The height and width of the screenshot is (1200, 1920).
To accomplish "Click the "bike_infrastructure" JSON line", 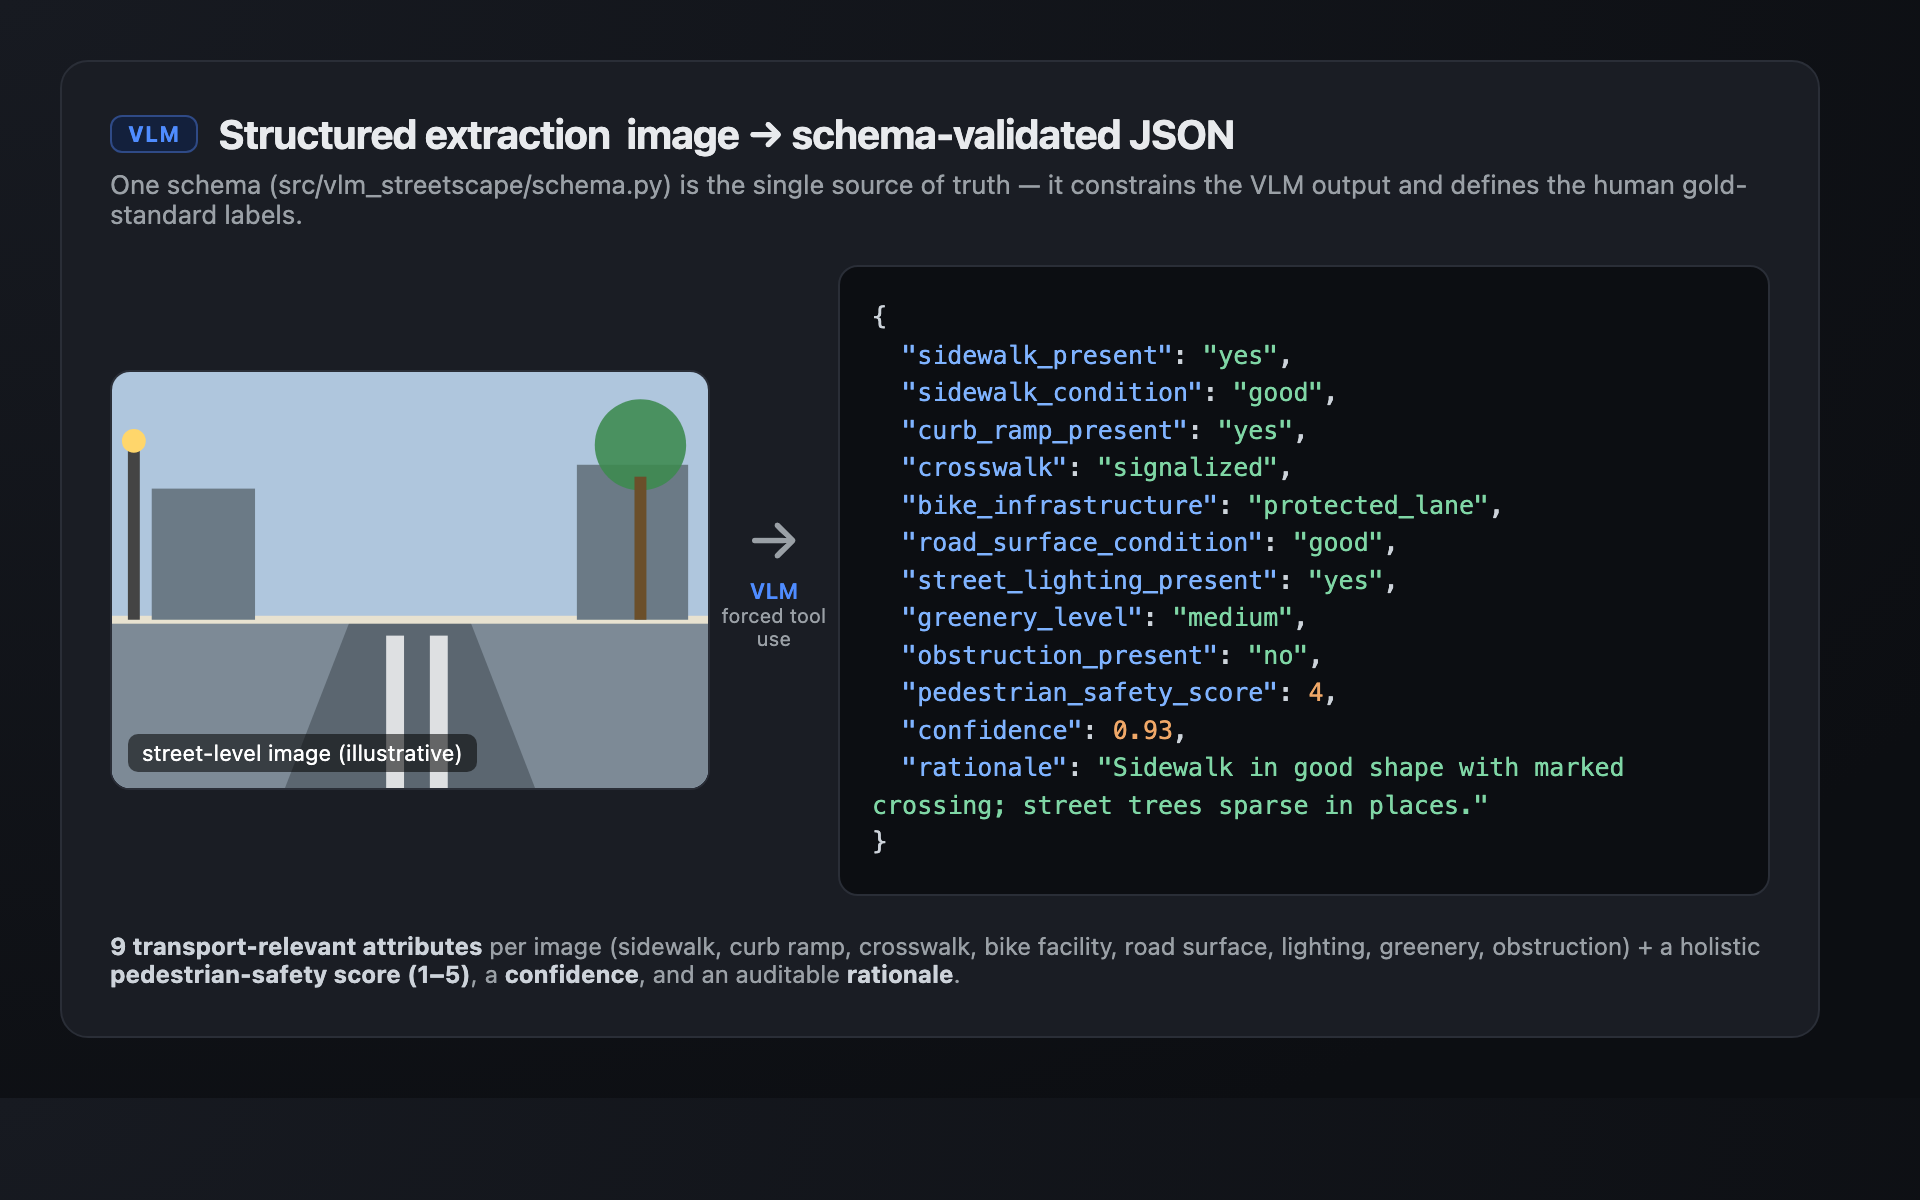I will point(1202,505).
